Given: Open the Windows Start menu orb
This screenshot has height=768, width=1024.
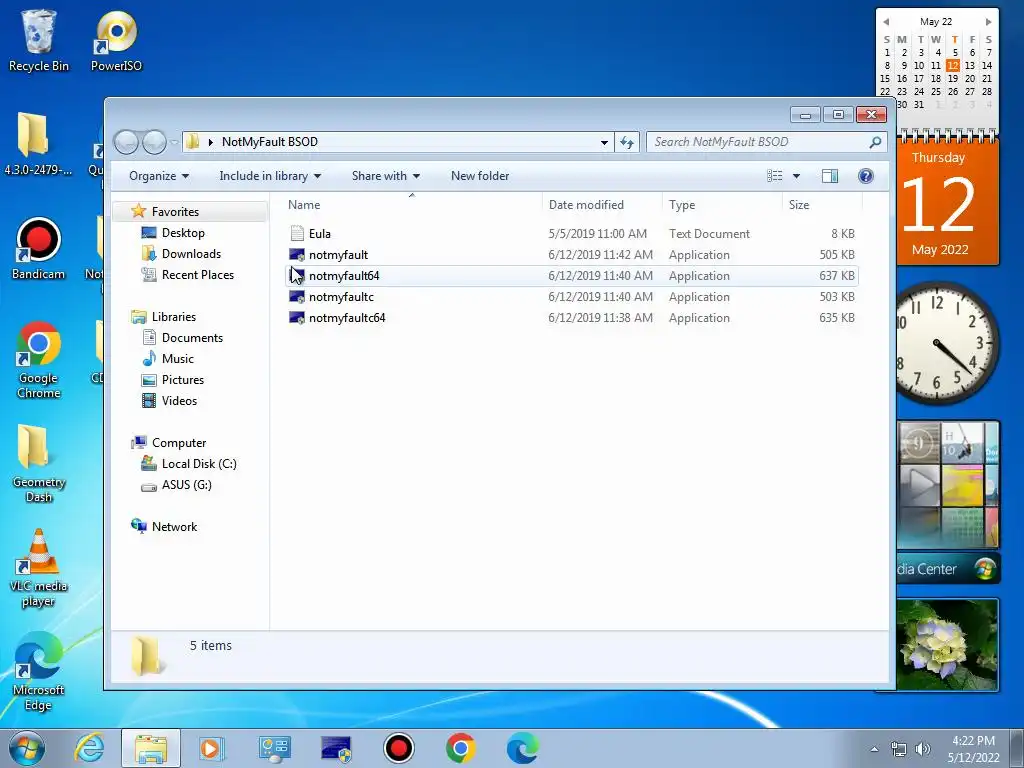Looking at the screenshot, I should pos(27,748).
